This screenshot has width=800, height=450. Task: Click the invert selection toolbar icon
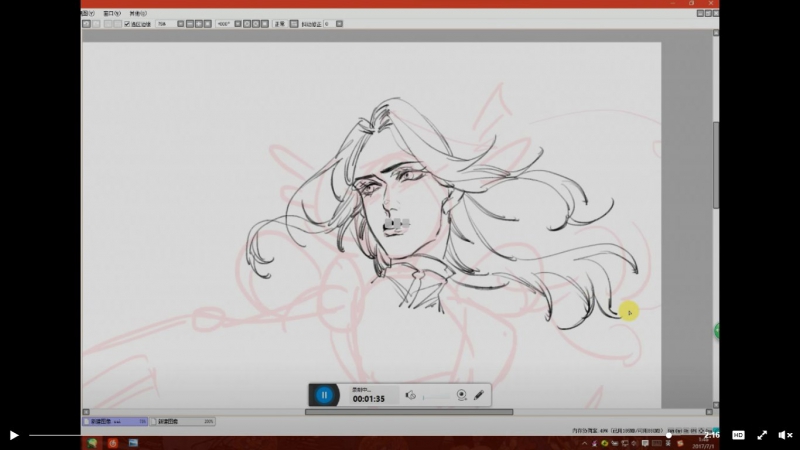point(117,24)
